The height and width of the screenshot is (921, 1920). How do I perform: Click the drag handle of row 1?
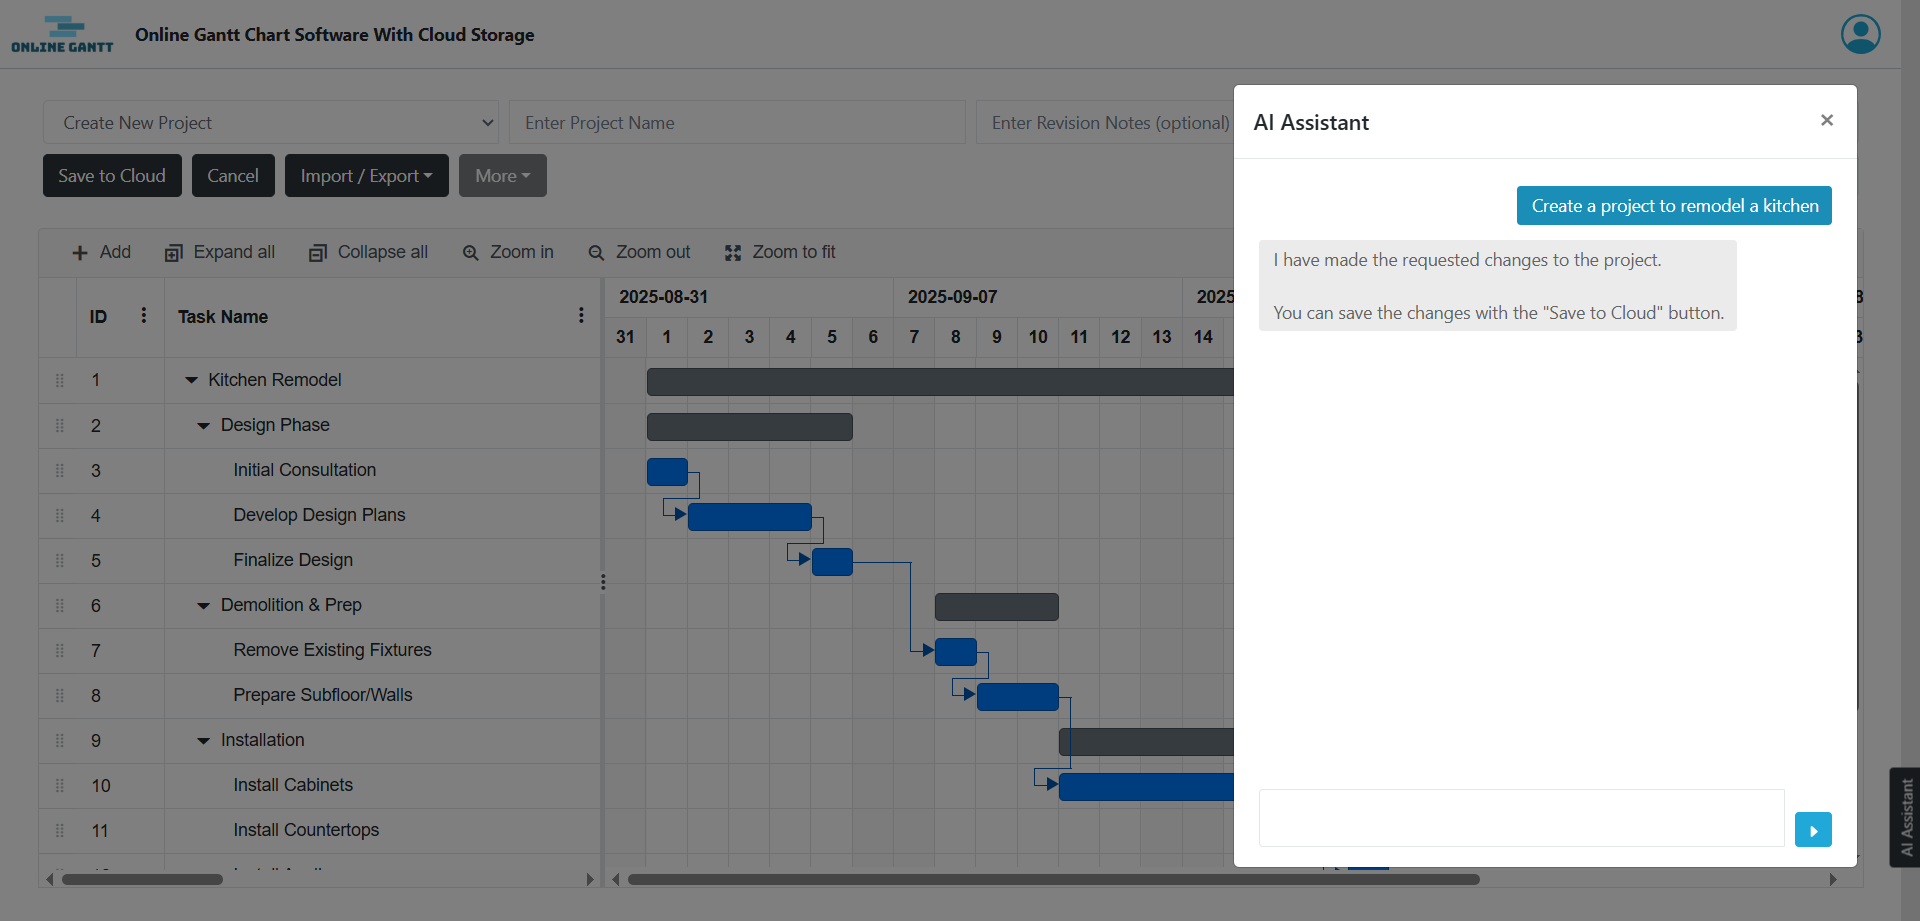59,380
